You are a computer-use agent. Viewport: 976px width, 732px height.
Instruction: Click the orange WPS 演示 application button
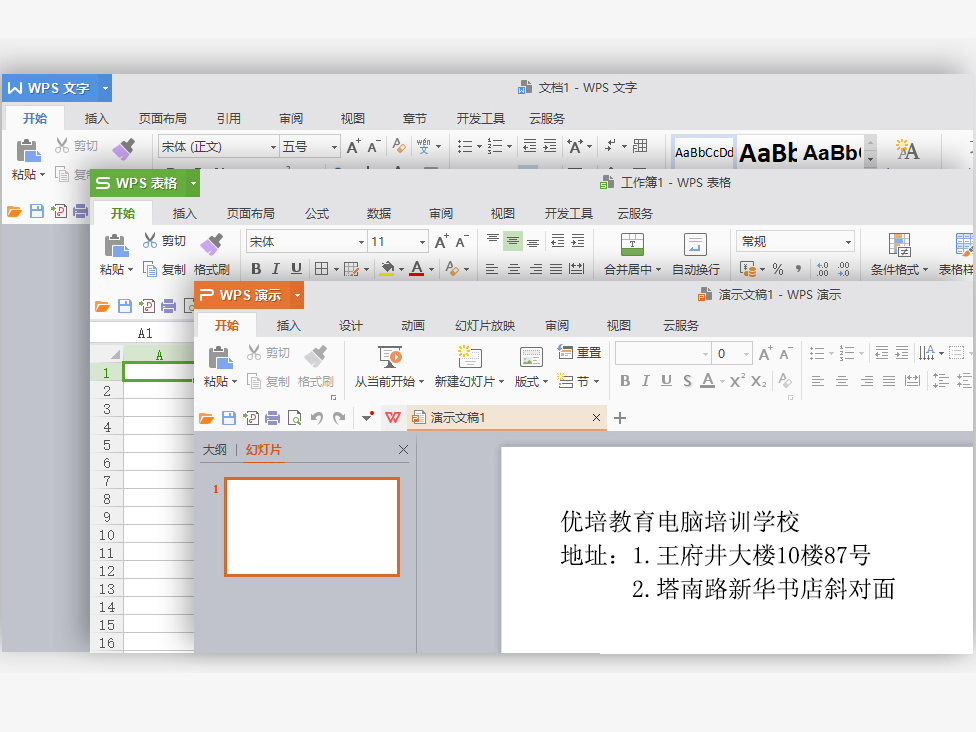(x=241, y=295)
